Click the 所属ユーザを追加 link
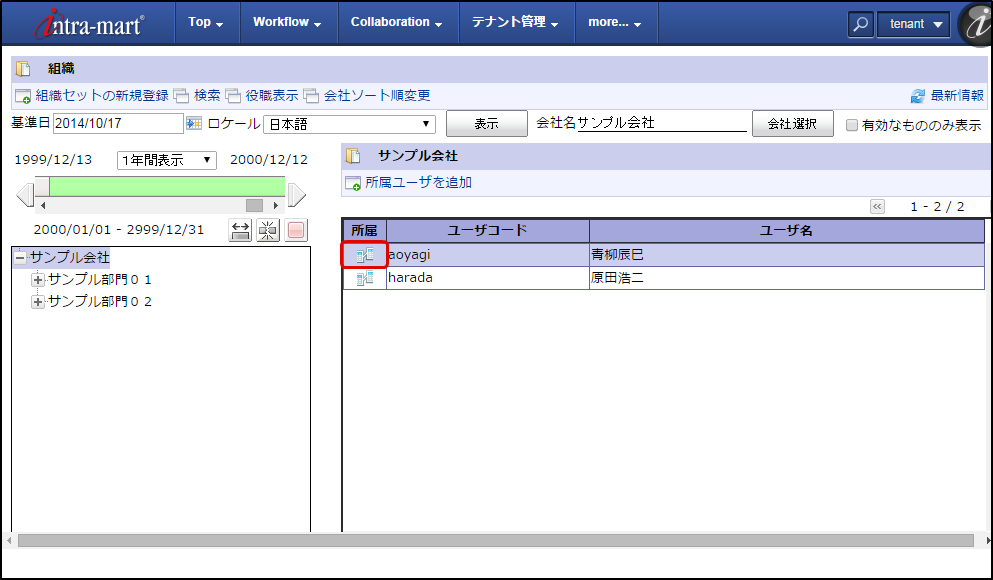 [417, 183]
